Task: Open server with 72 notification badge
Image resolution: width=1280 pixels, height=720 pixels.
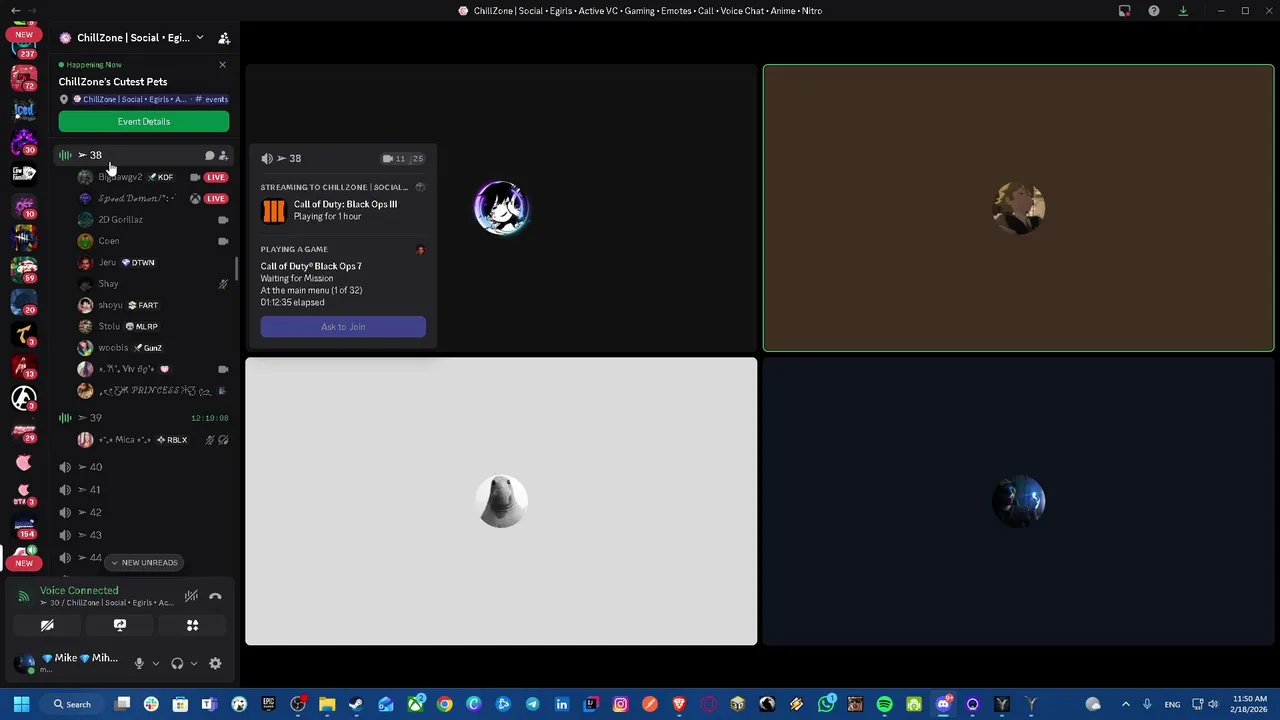Action: coord(24,77)
